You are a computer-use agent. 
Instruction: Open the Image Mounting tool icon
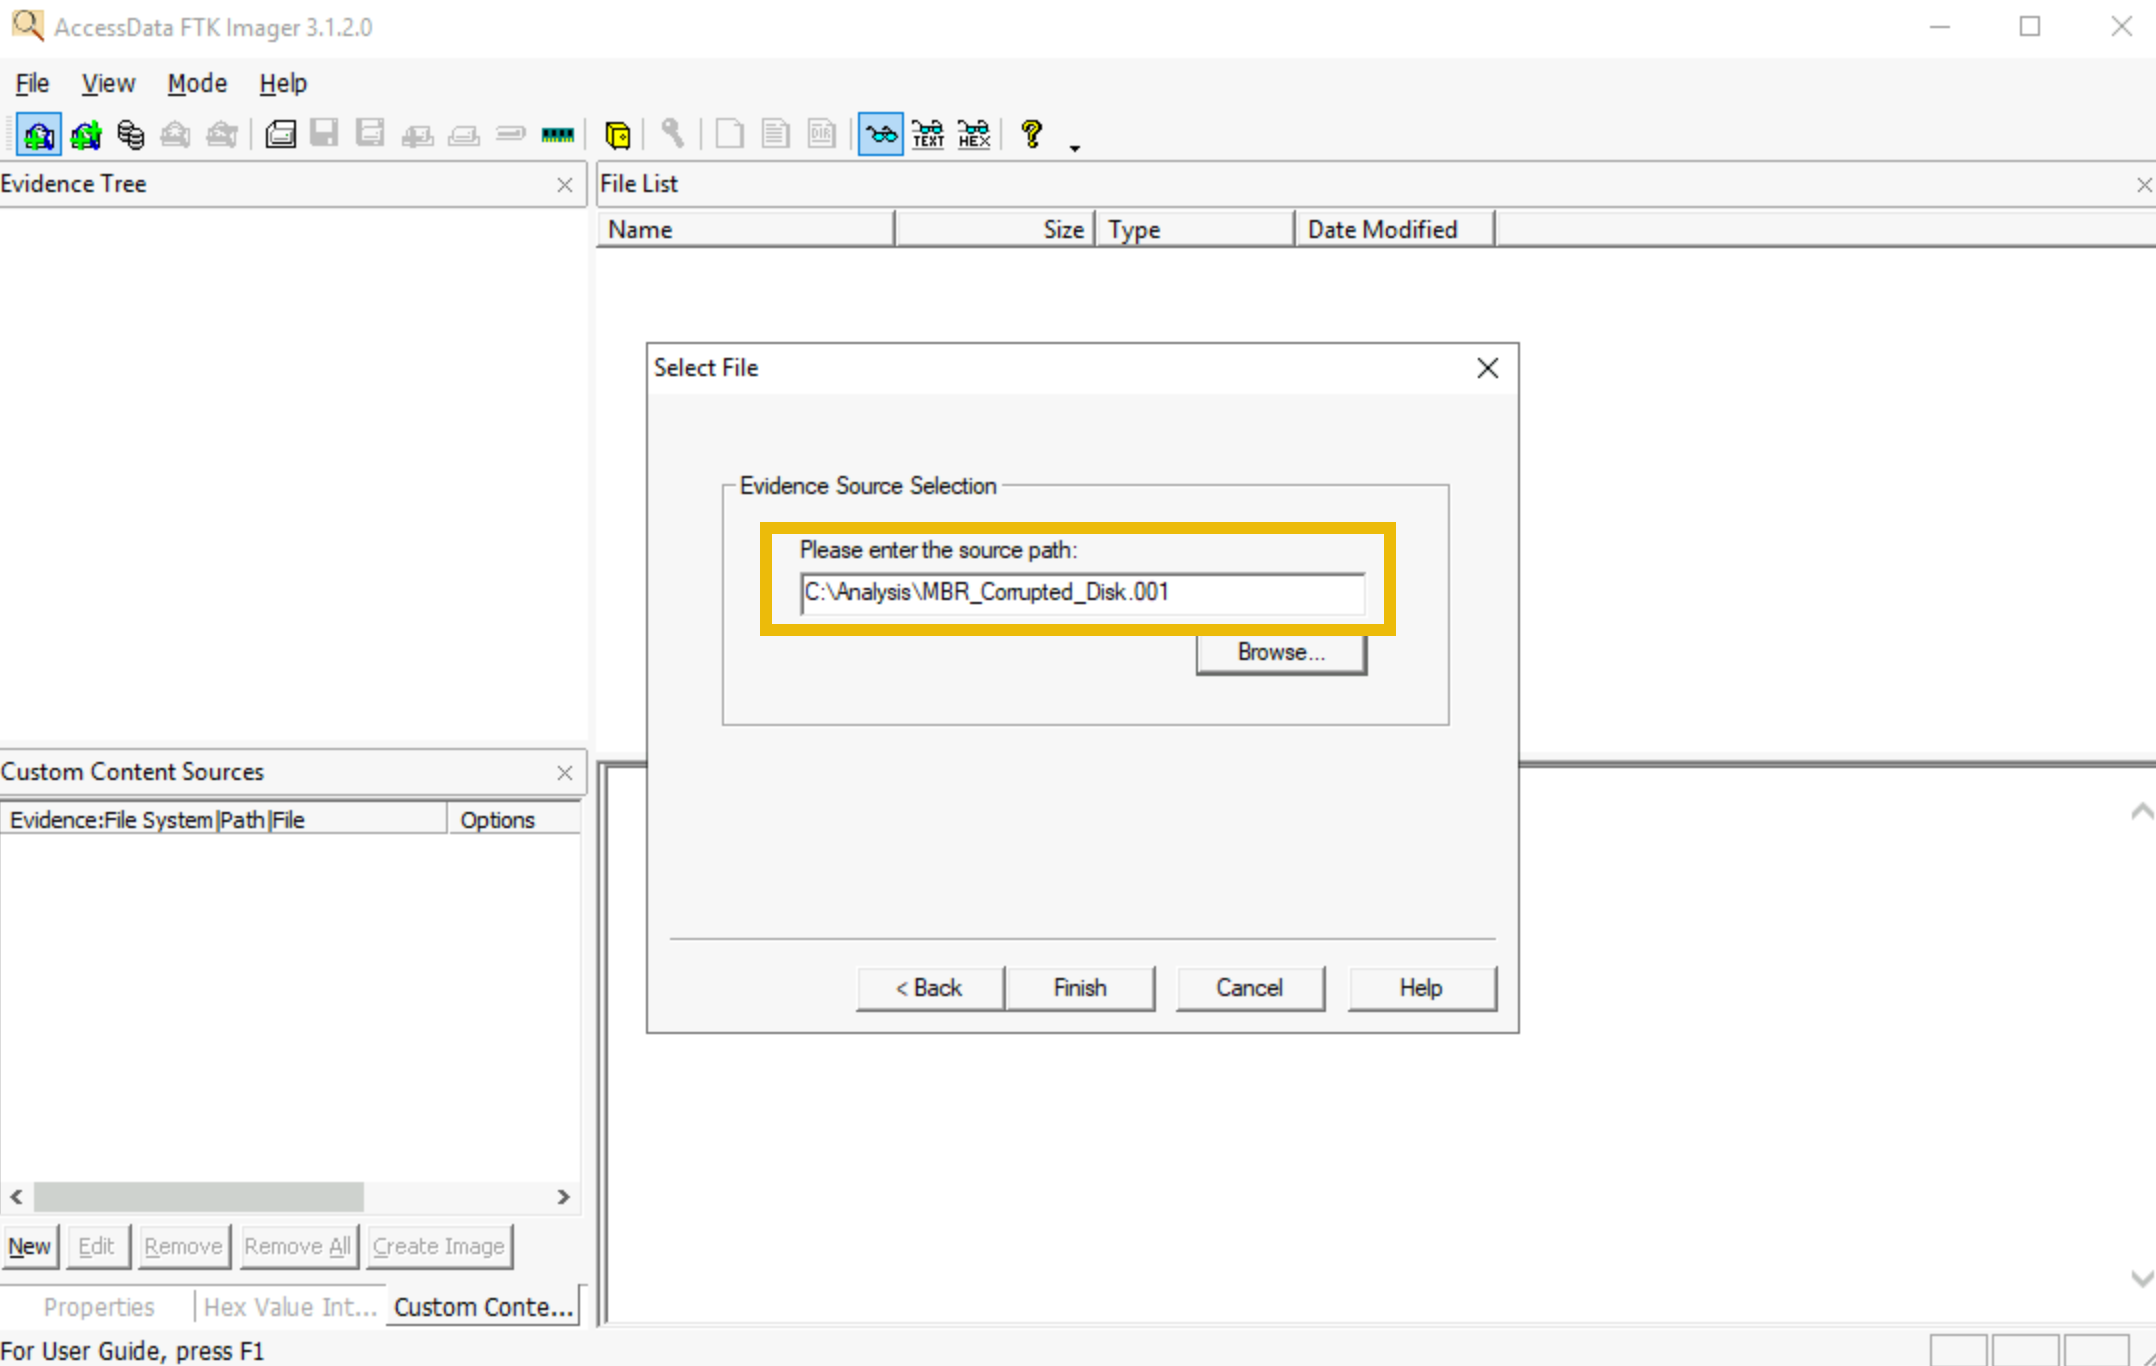point(131,134)
